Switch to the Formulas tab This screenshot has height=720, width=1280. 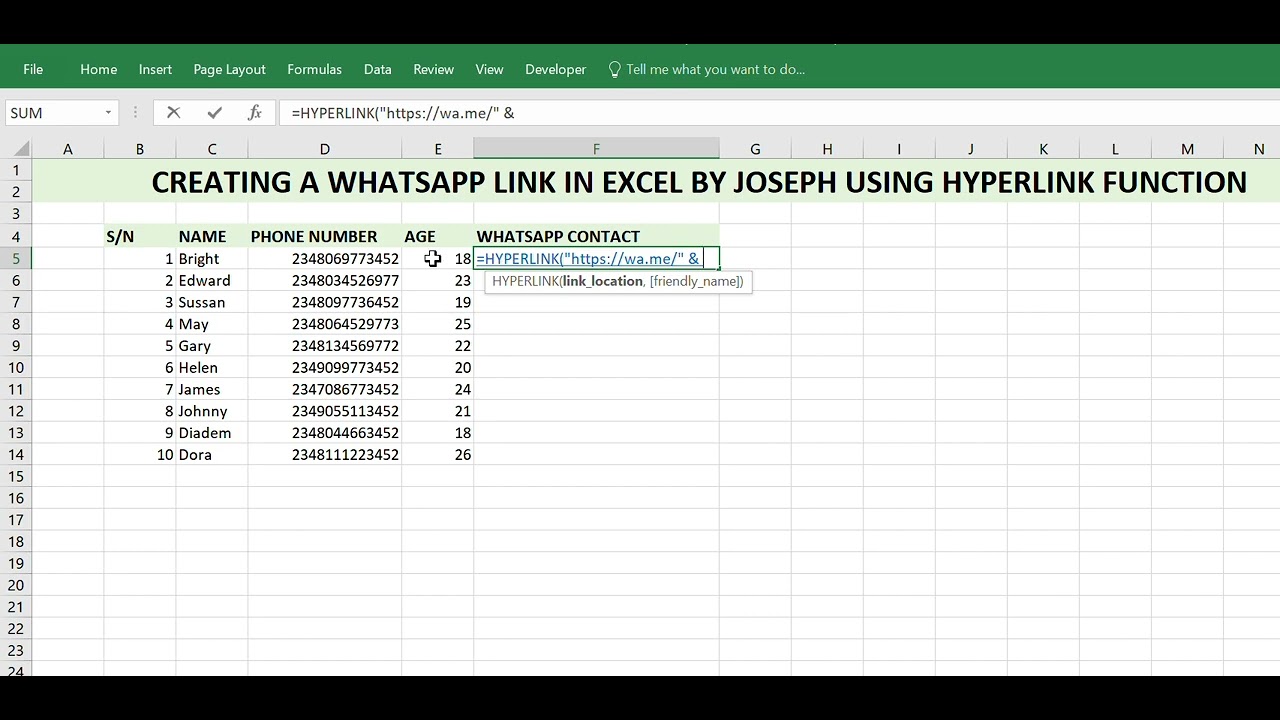coord(314,70)
